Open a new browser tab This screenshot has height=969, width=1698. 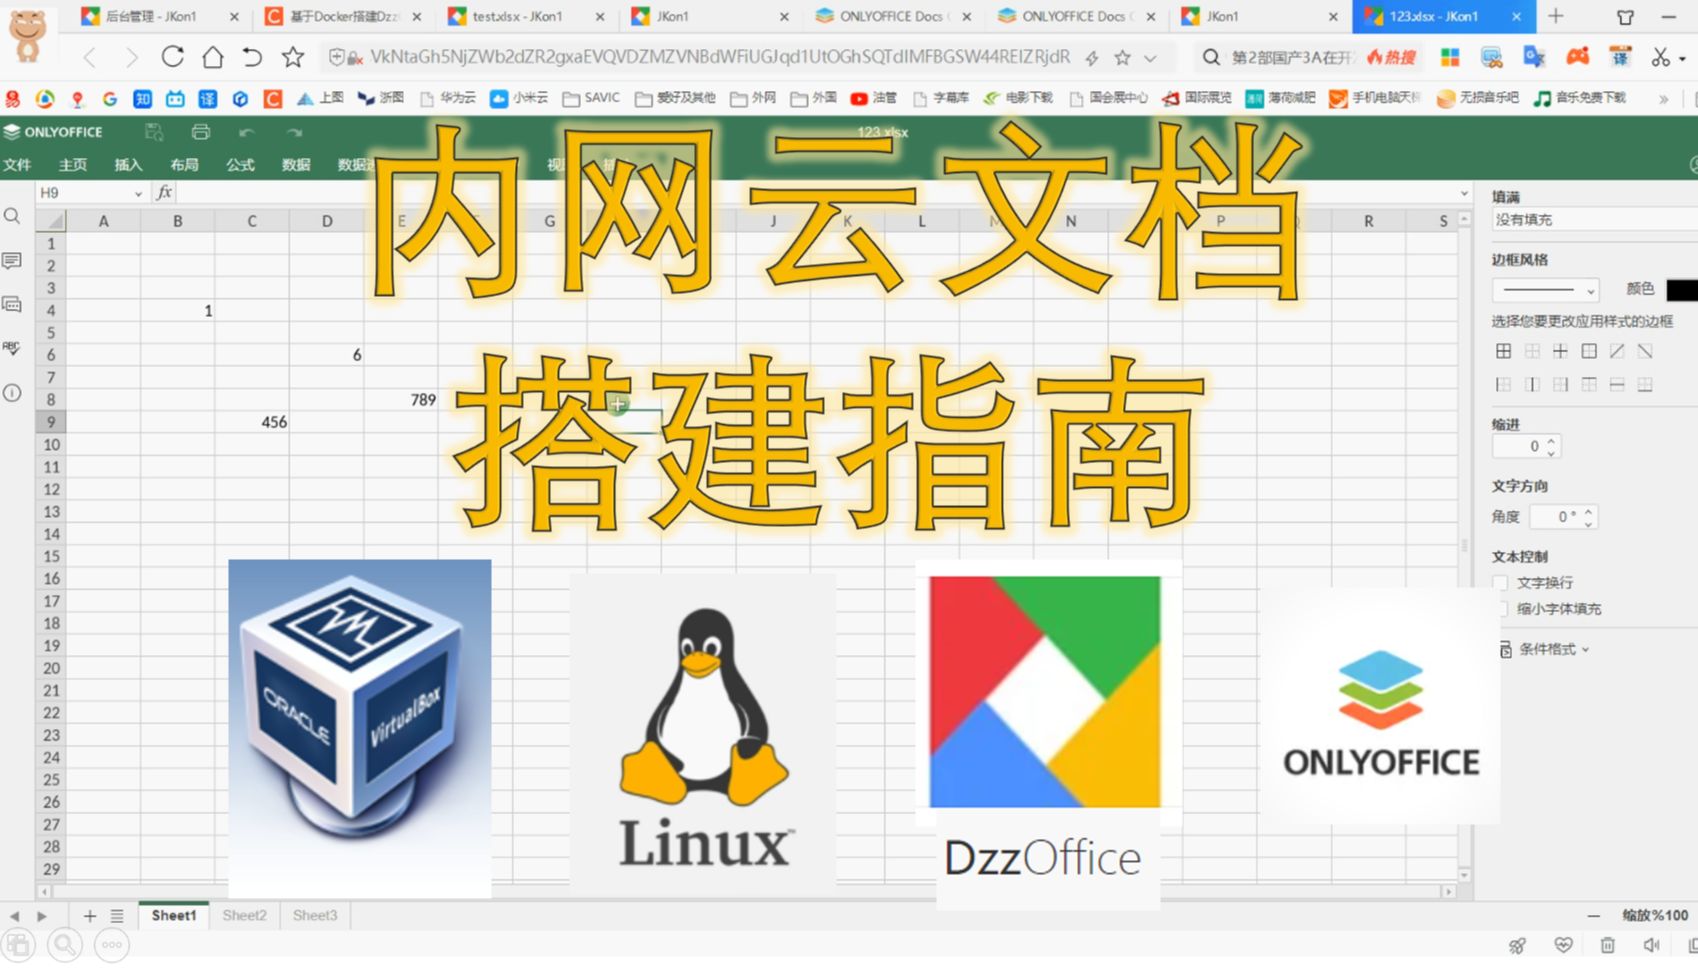(x=1556, y=16)
